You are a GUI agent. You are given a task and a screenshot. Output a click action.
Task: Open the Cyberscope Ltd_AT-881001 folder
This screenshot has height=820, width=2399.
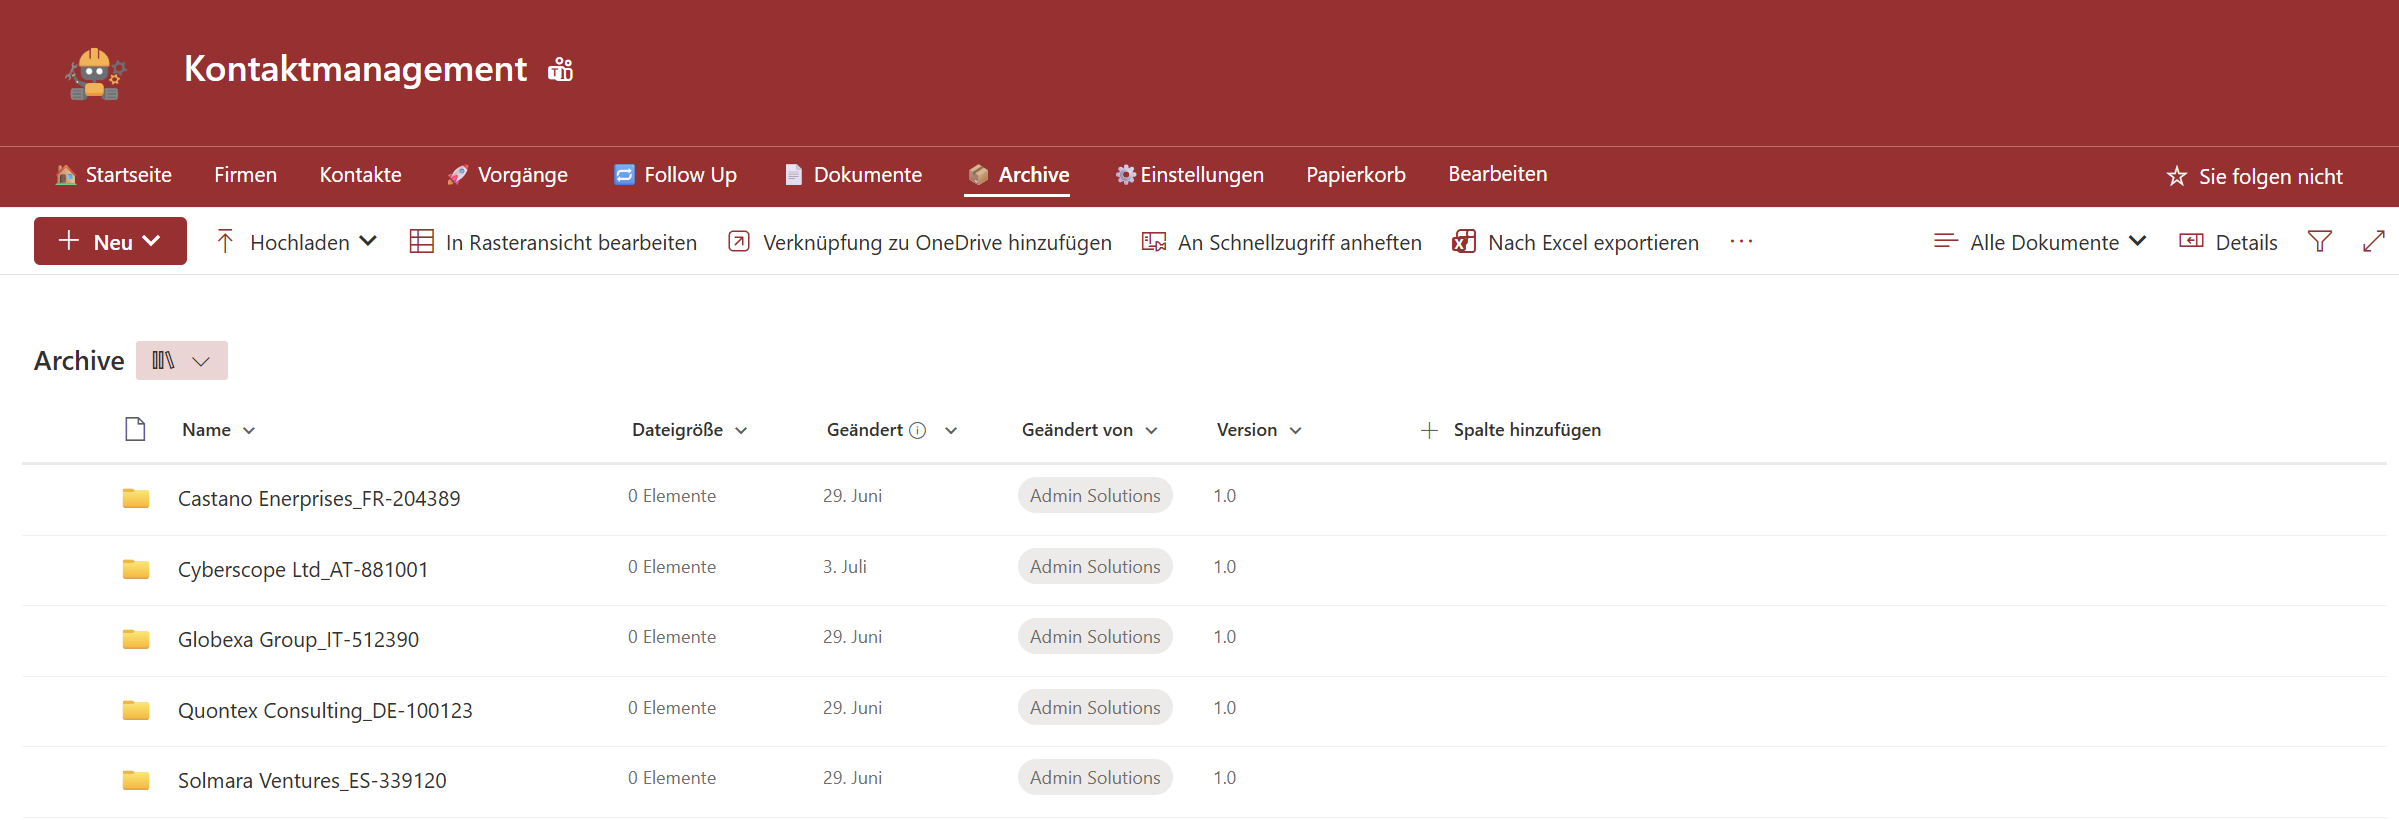[302, 570]
